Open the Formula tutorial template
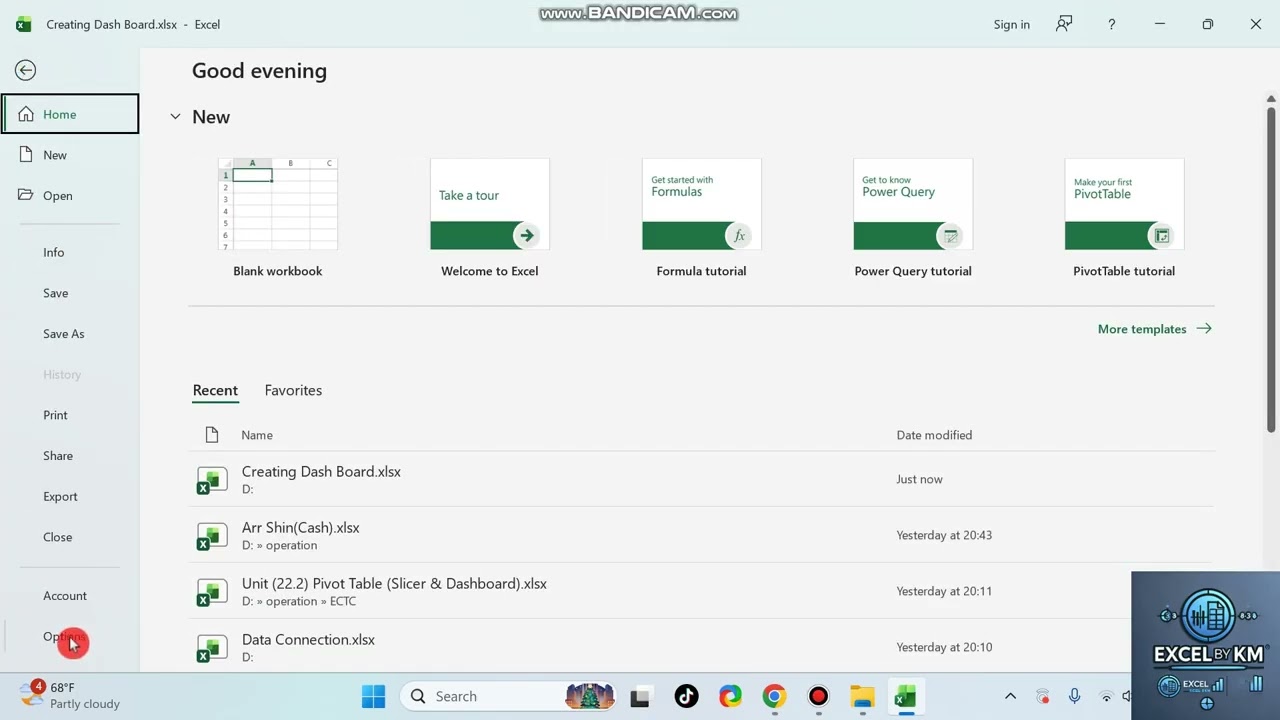Image resolution: width=1280 pixels, height=720 pixels. click(701, 218)
